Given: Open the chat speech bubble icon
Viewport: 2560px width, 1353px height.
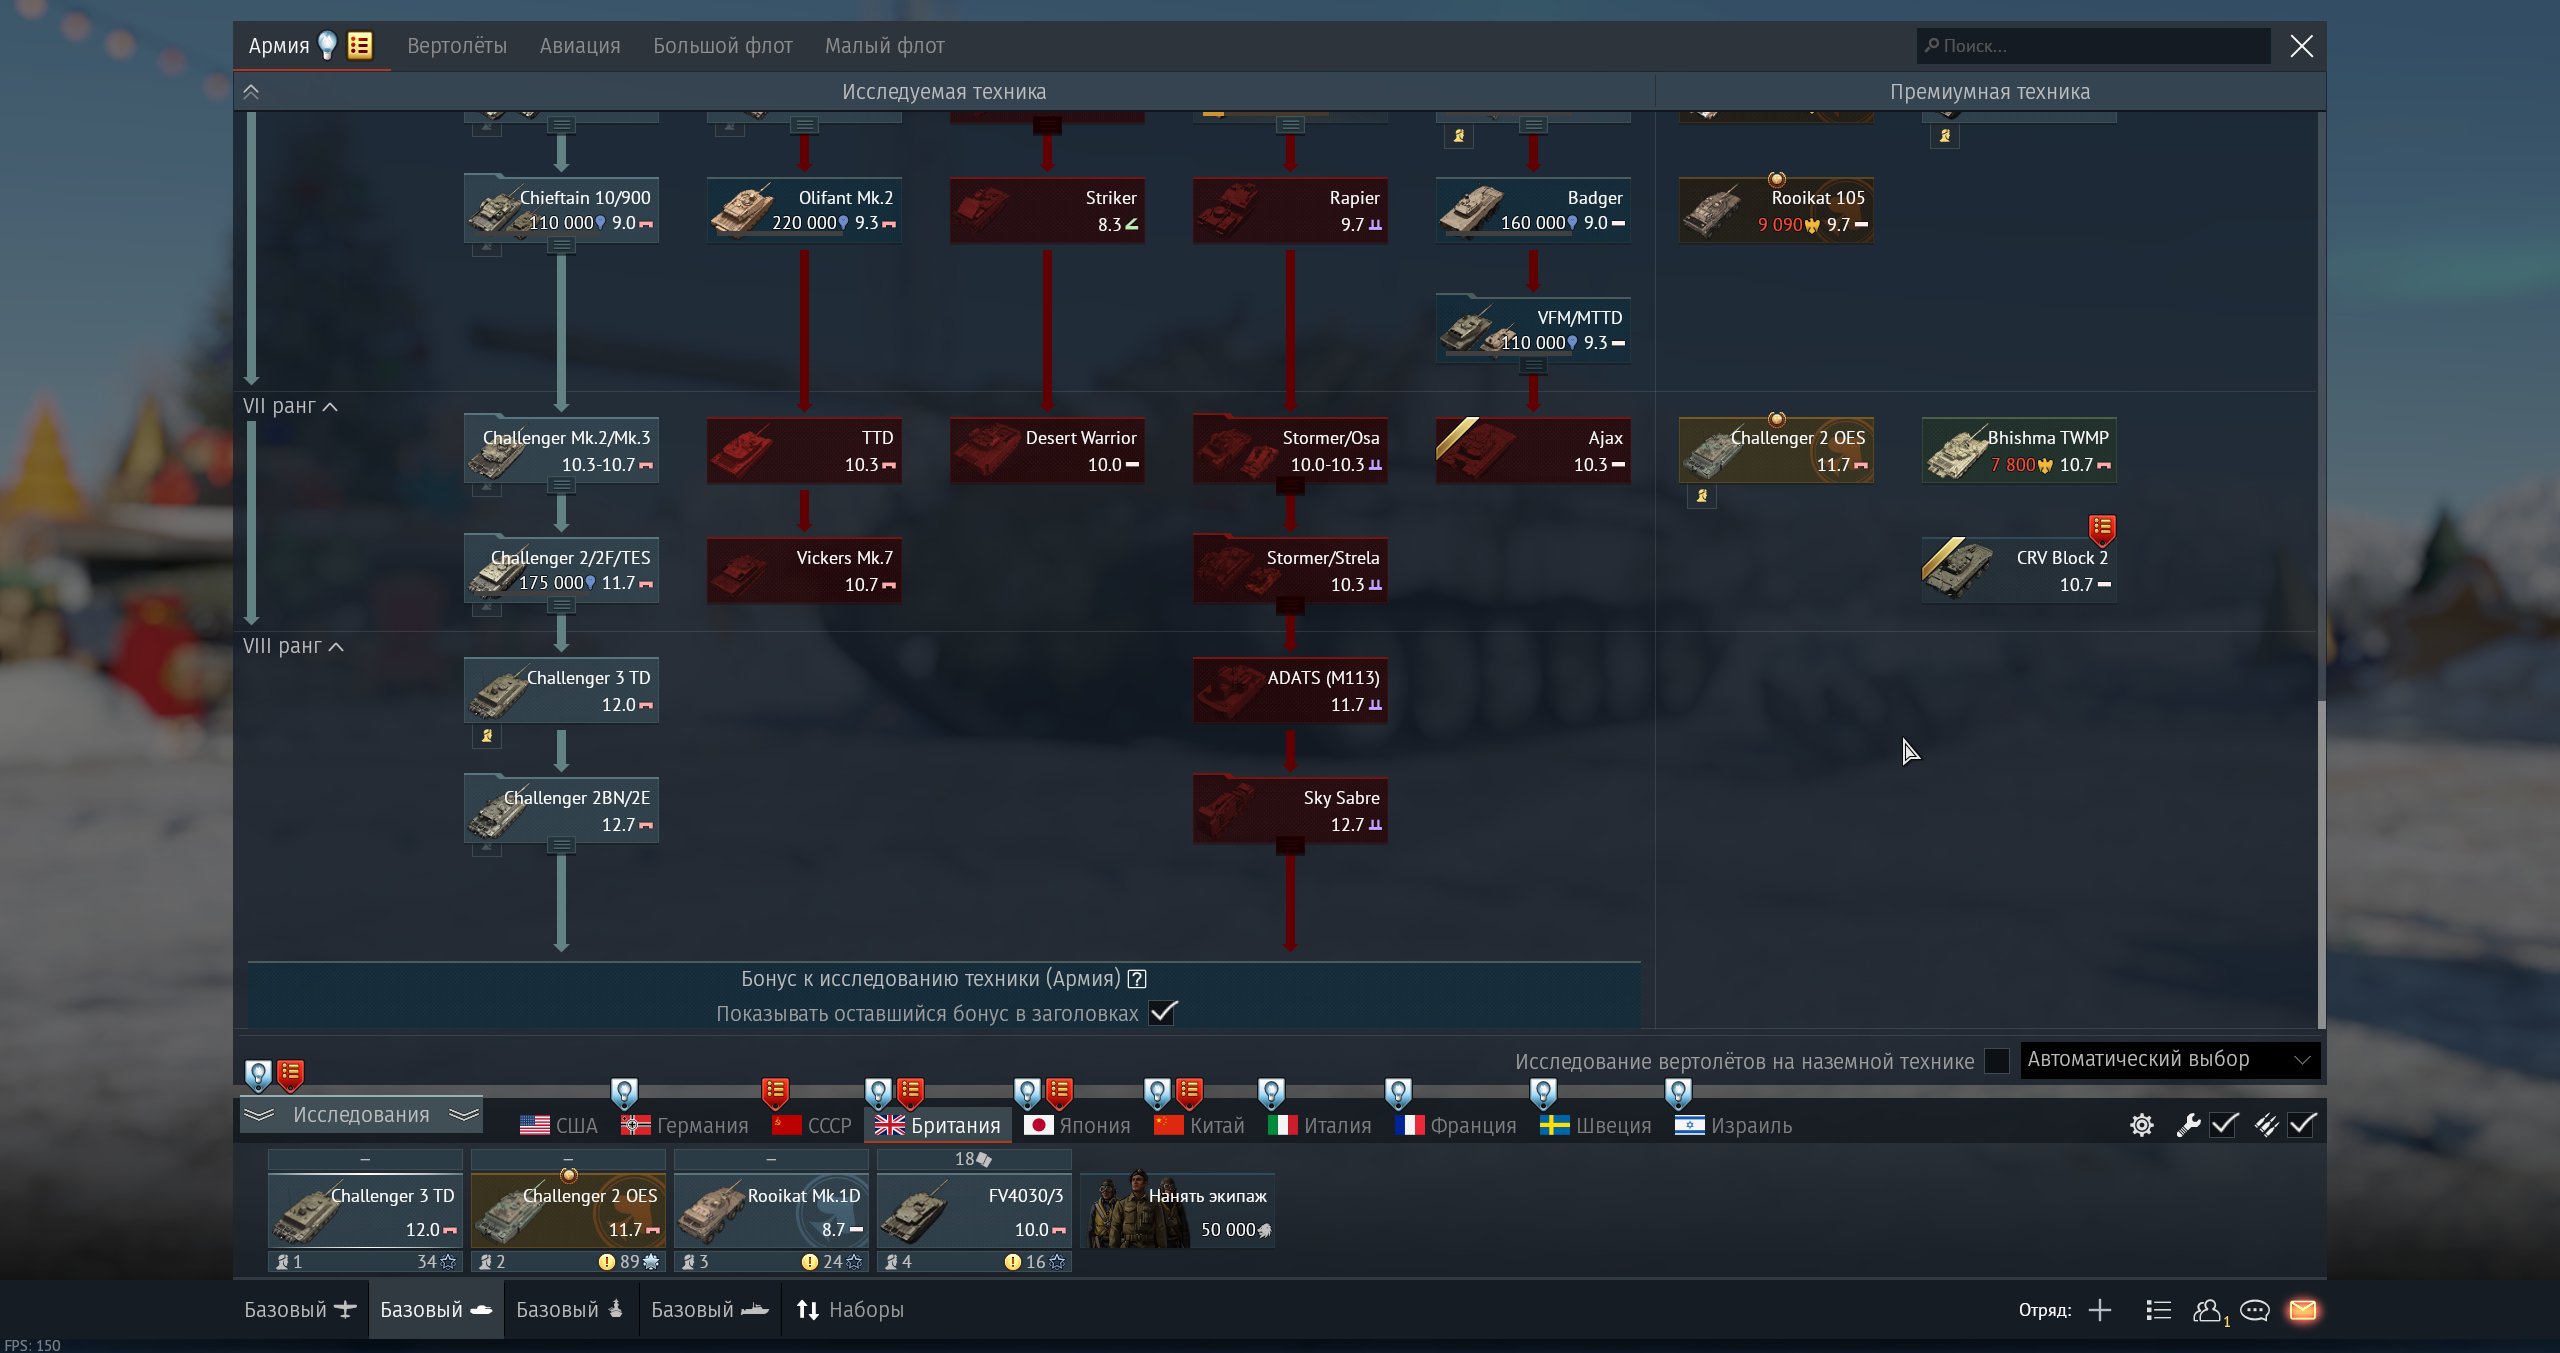Looking at the screenshot, I should (x=2254, y=1310).
